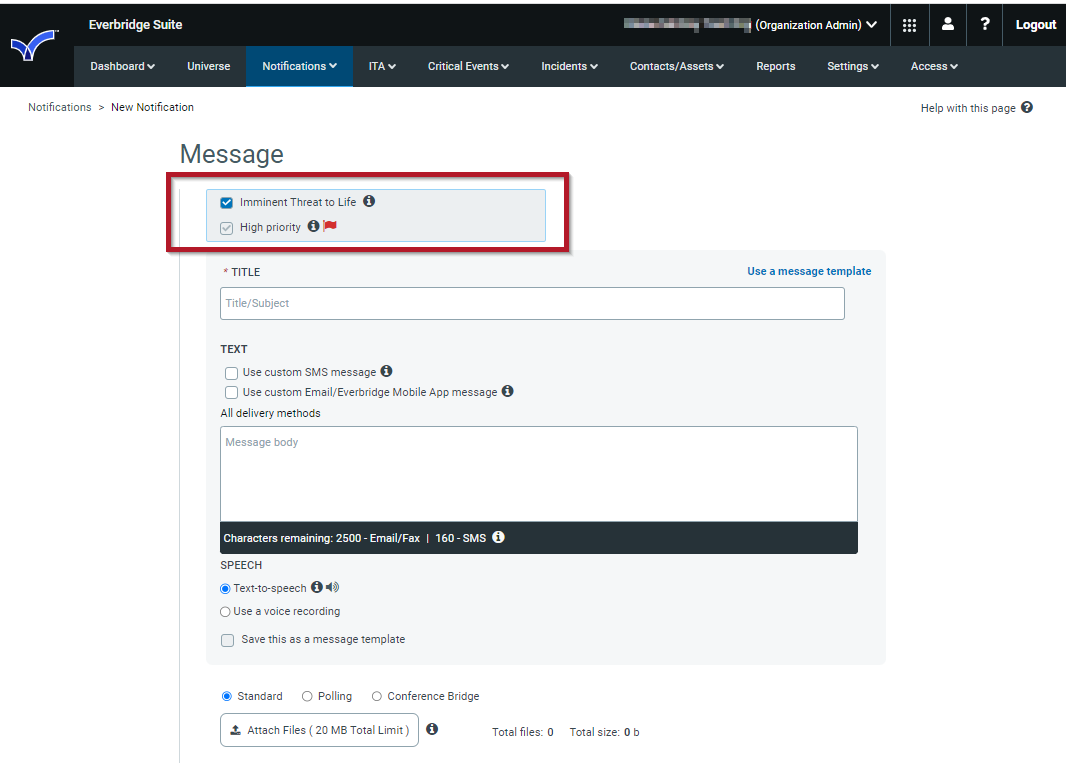The image size is (1066, 772).
Task: Open the Universe tab
Action: (209, 67)
